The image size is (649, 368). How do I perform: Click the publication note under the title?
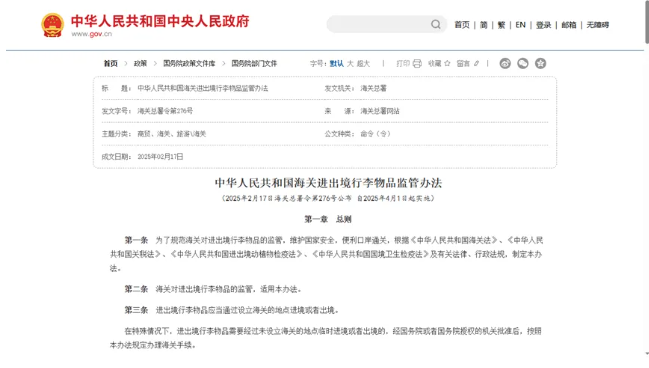coord(328,198)
